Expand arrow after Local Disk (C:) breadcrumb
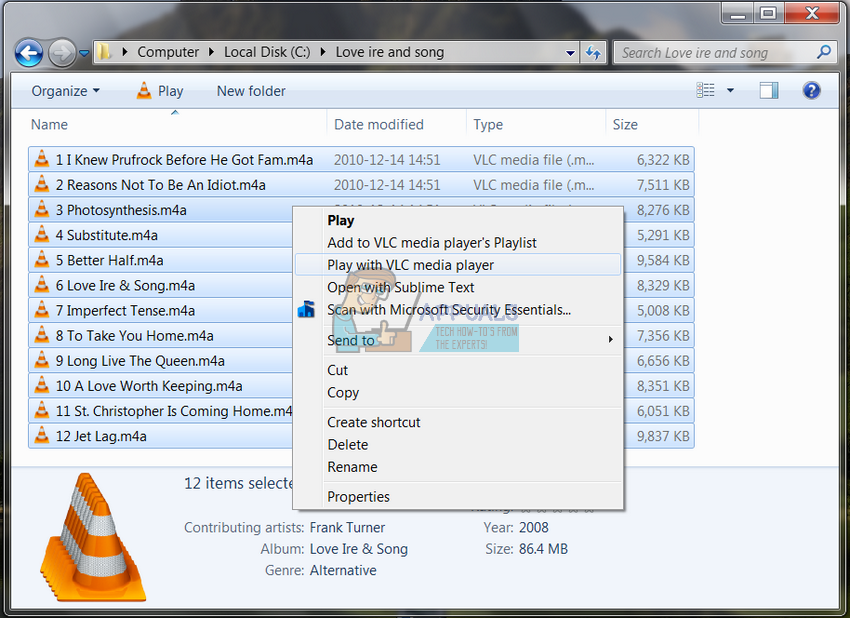This screenshot has width=850, height=618. click(x=323, y=52)
